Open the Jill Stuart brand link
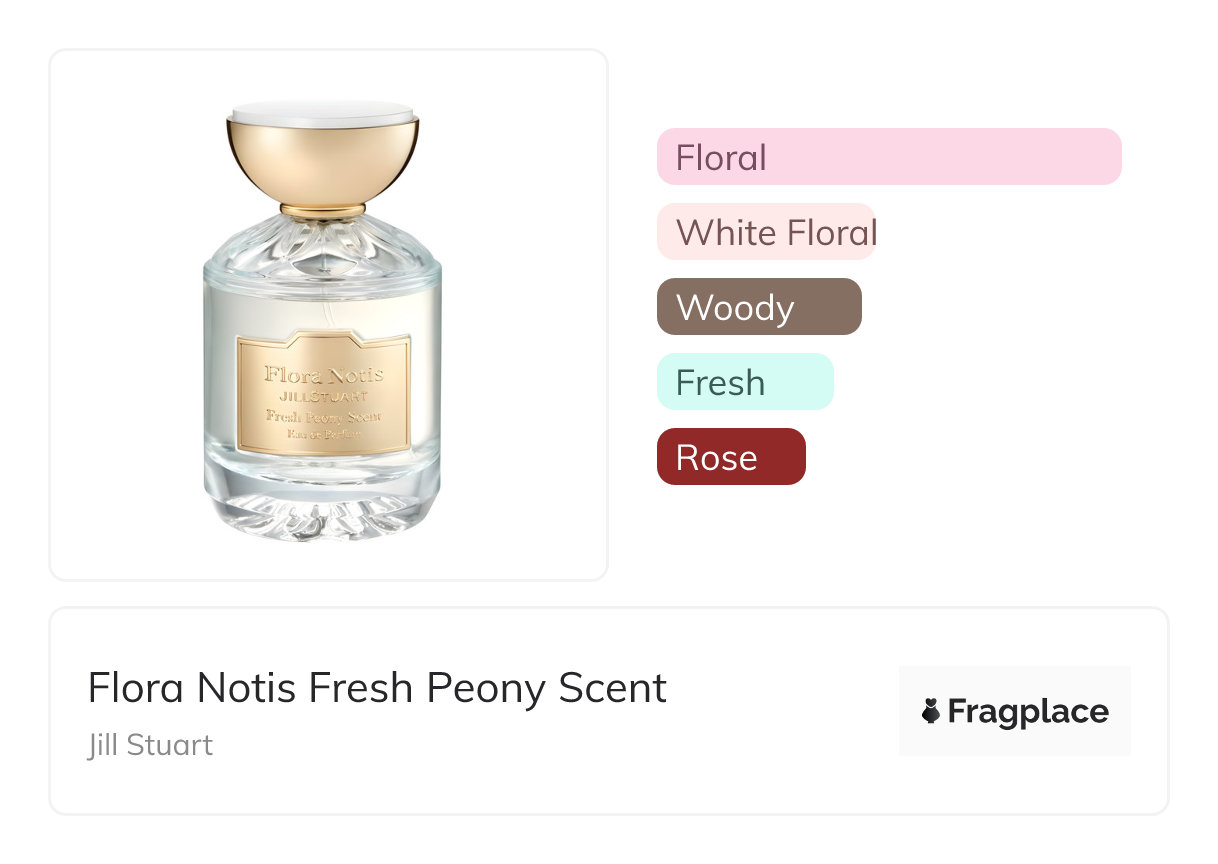Viewport: 1218px width, 864px height. coord(150,745)
